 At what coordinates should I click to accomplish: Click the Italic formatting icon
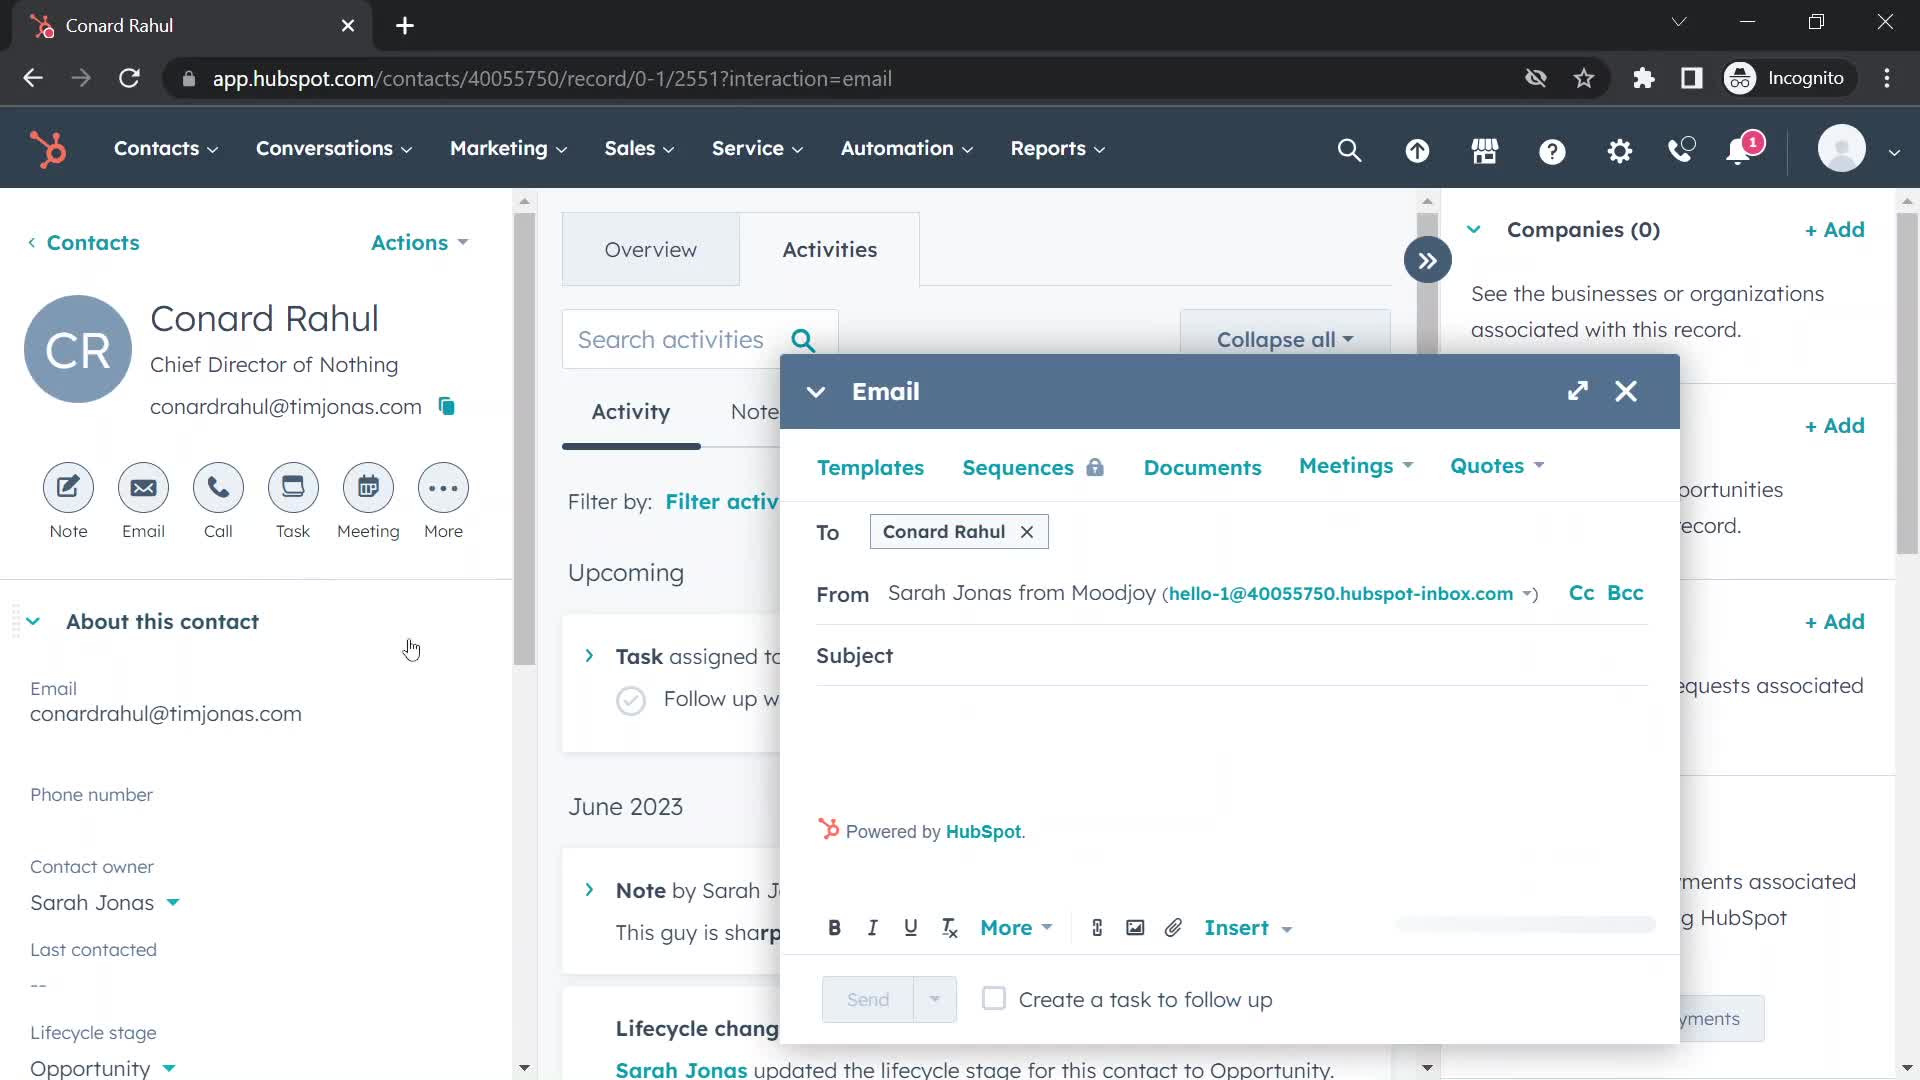pos(872,927)
